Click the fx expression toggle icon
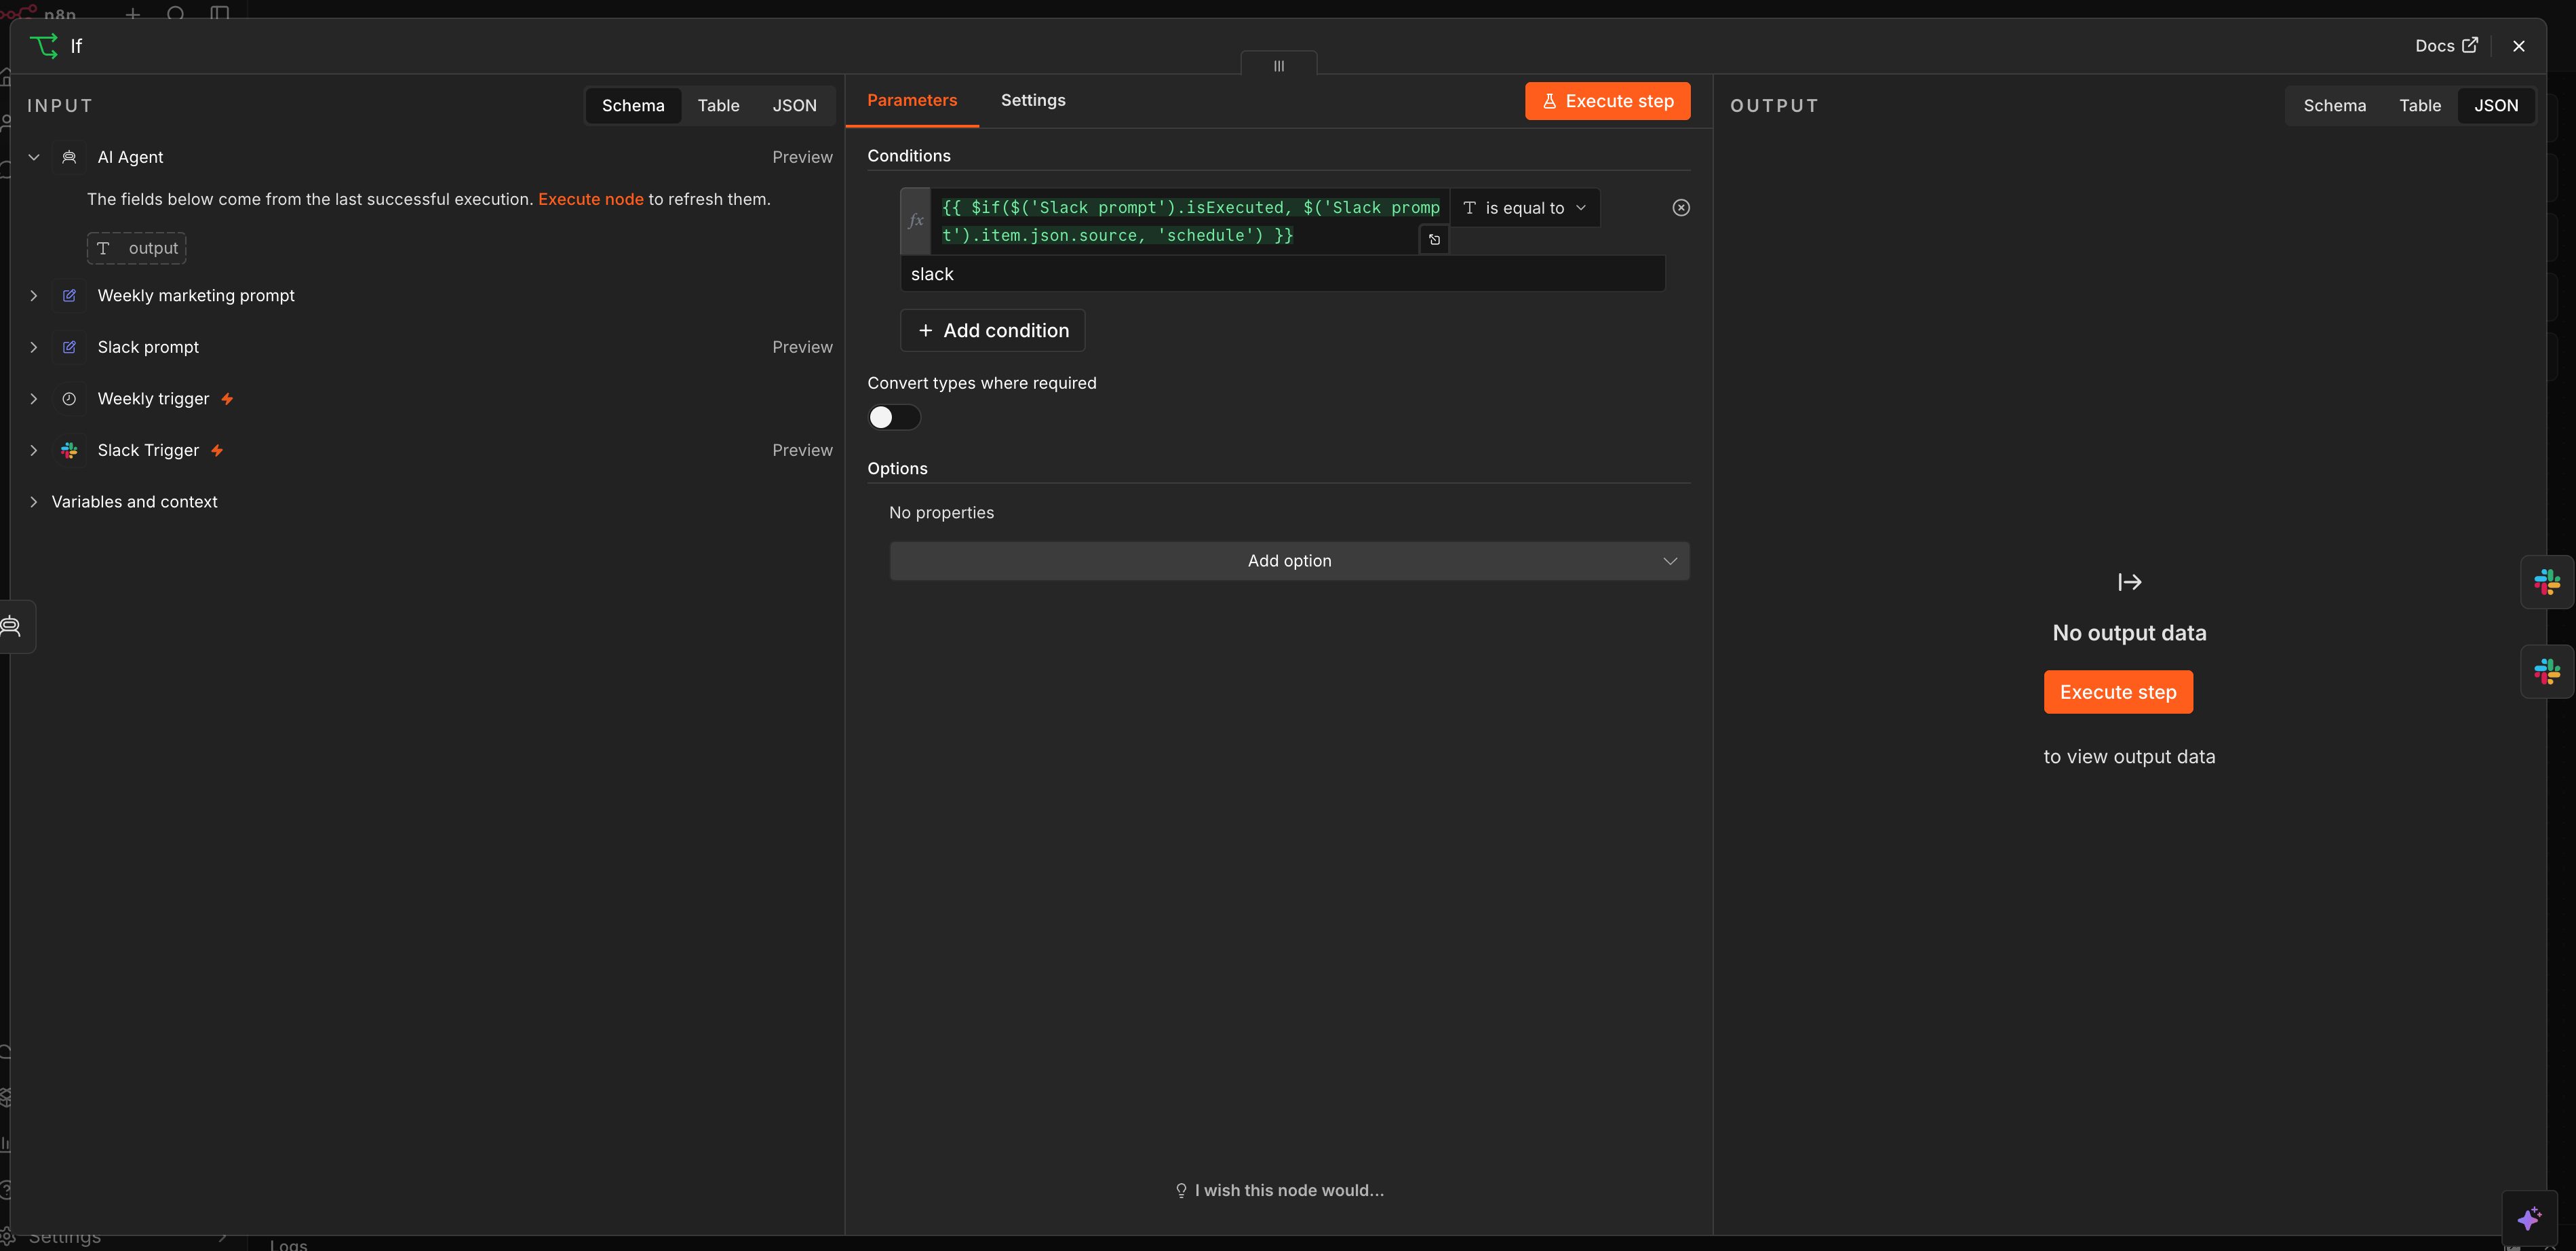This screenshot has height=1251, width=2576. point(915,221)
